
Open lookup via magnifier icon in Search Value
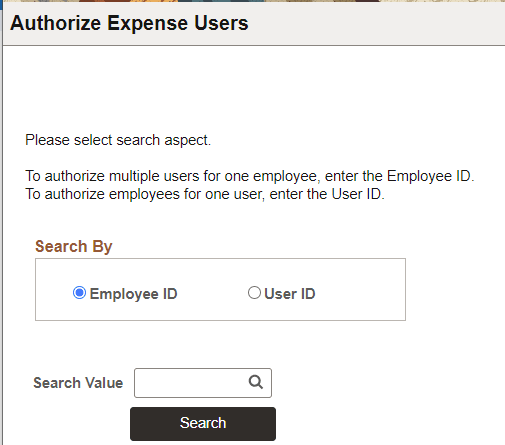(256, 382)
